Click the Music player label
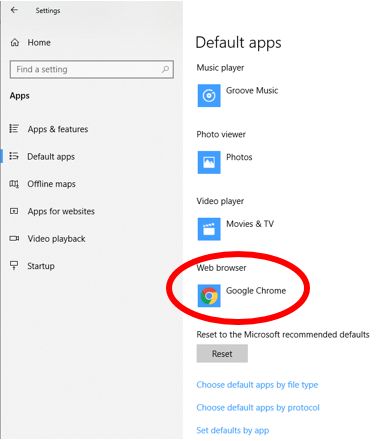This screenshot has width=390, height=441. (220, 68)
